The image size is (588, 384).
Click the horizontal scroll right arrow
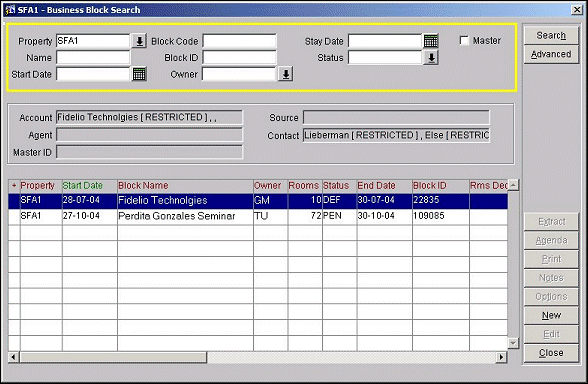tap(501, 357)
